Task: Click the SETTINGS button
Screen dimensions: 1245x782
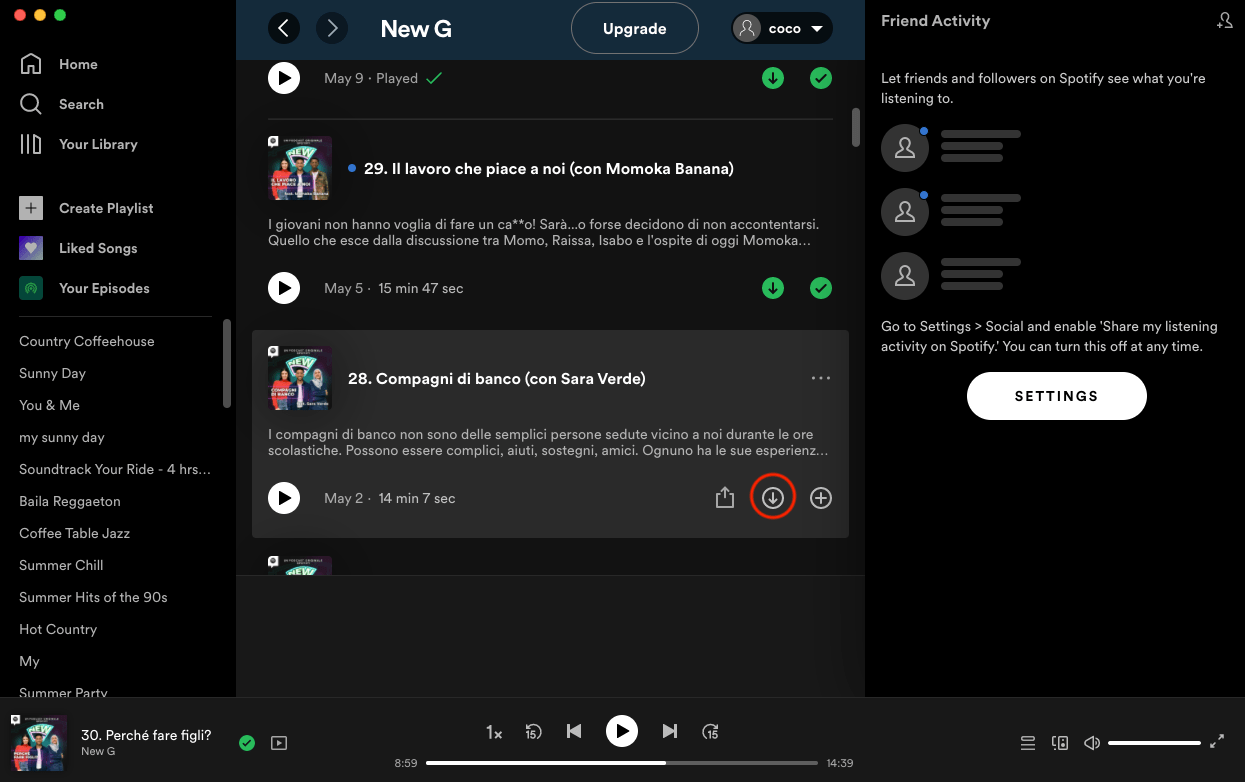Action: click(1056, 396)
